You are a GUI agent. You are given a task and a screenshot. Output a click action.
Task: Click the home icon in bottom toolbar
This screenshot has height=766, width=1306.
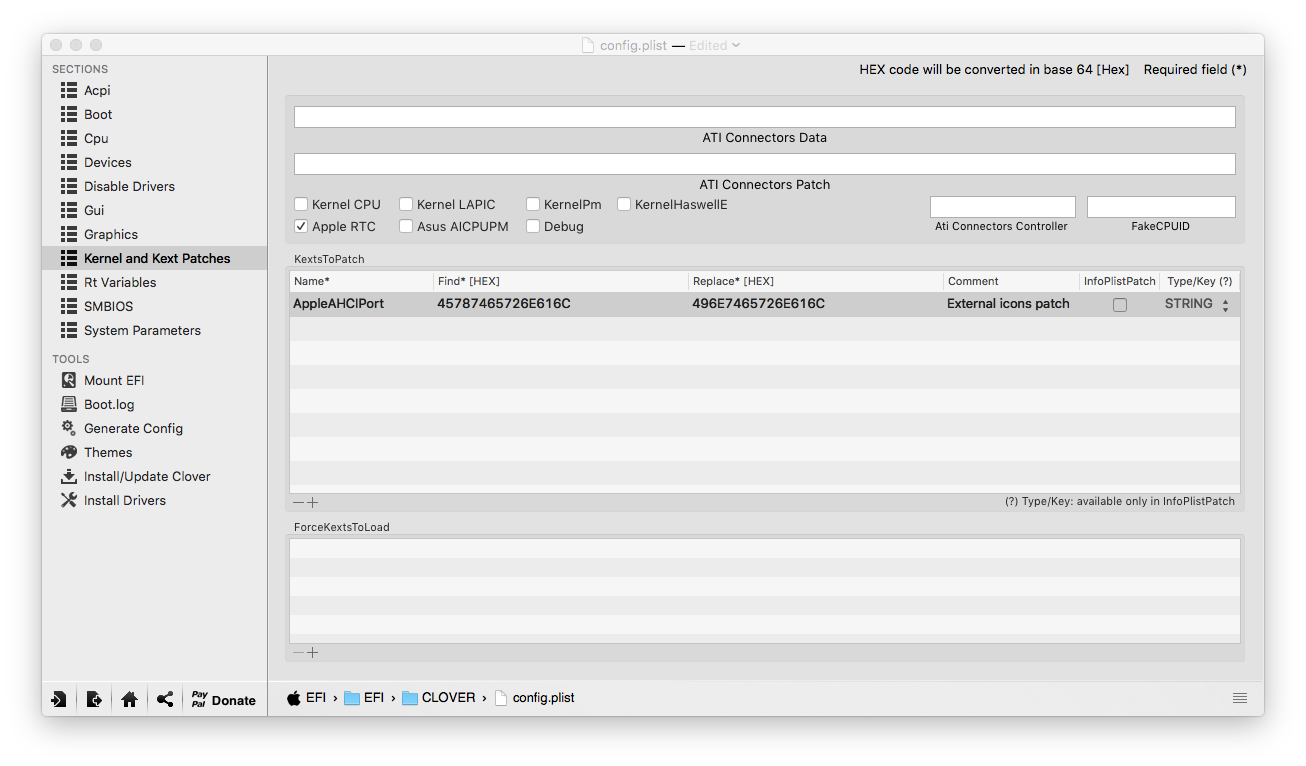[x=129, y=700]
